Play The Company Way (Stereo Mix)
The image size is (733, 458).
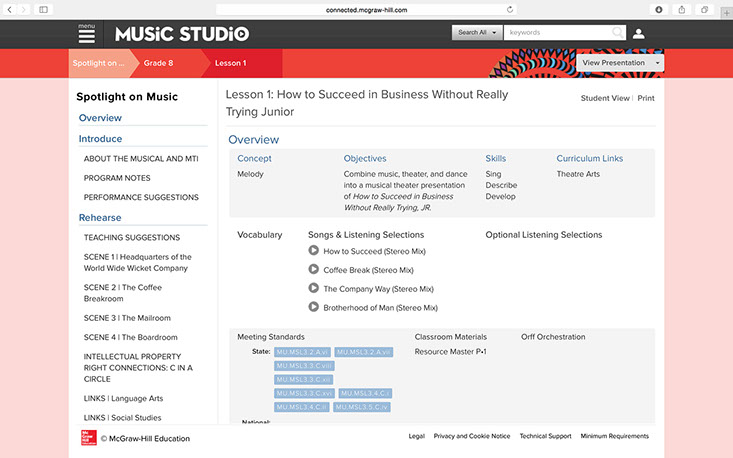(314, 288)
